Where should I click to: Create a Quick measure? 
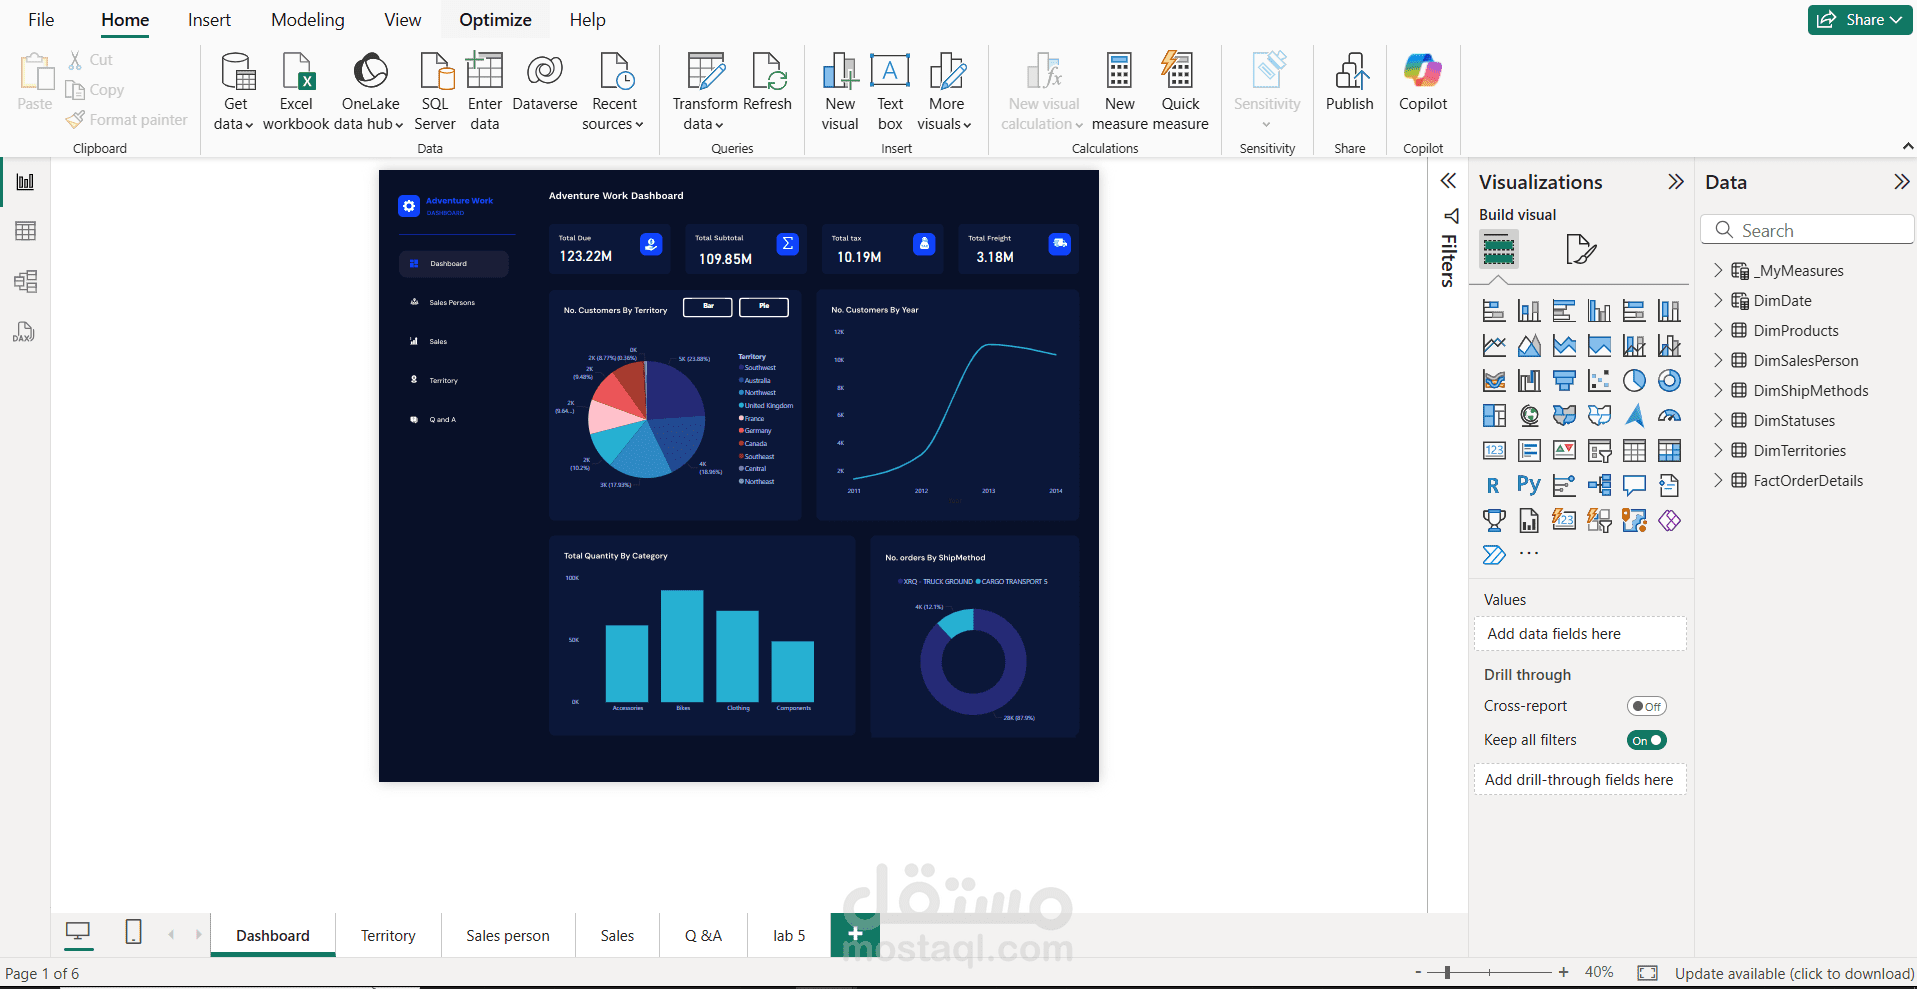click(x=1181, y=92)
